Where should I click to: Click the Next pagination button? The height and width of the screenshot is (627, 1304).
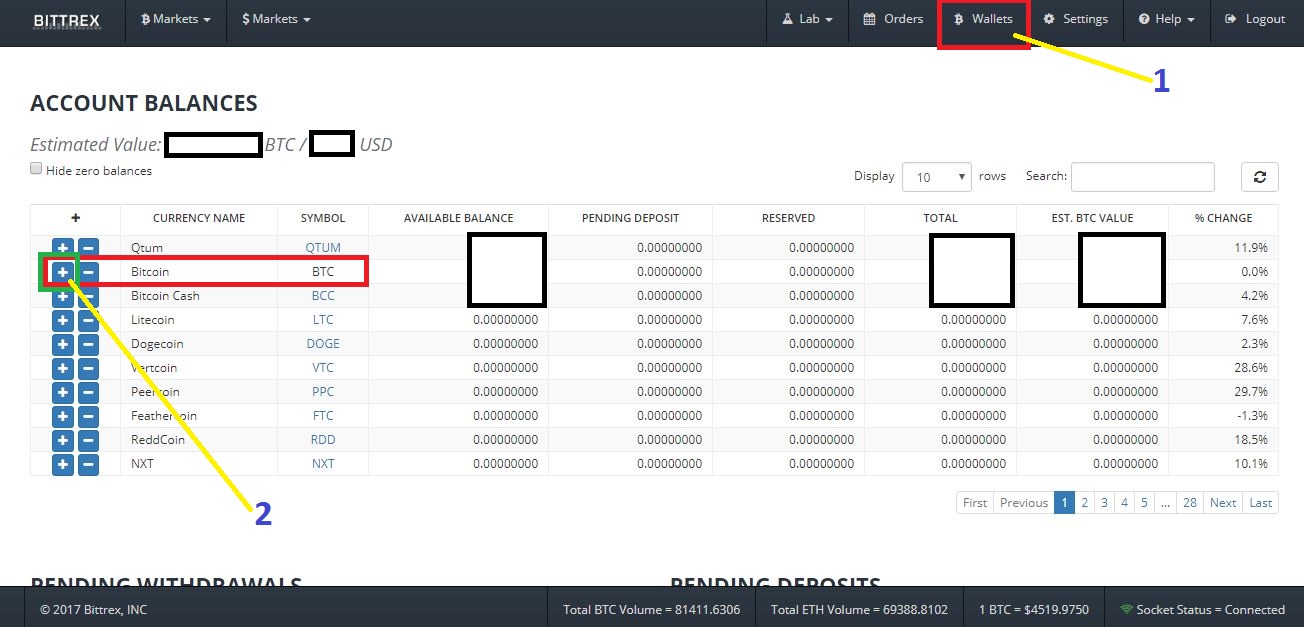point(1223,503)
